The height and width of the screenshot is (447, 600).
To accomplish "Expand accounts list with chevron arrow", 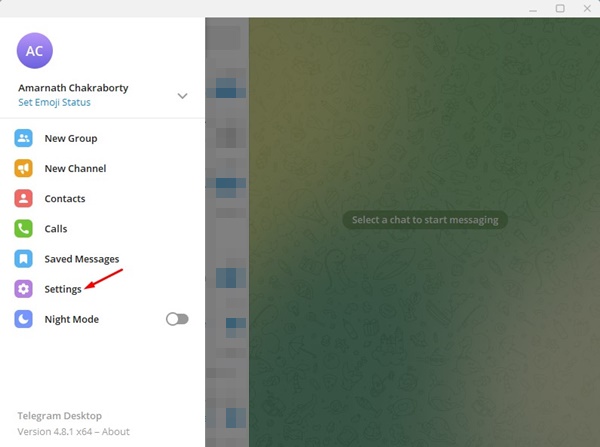I will (183, 96).
